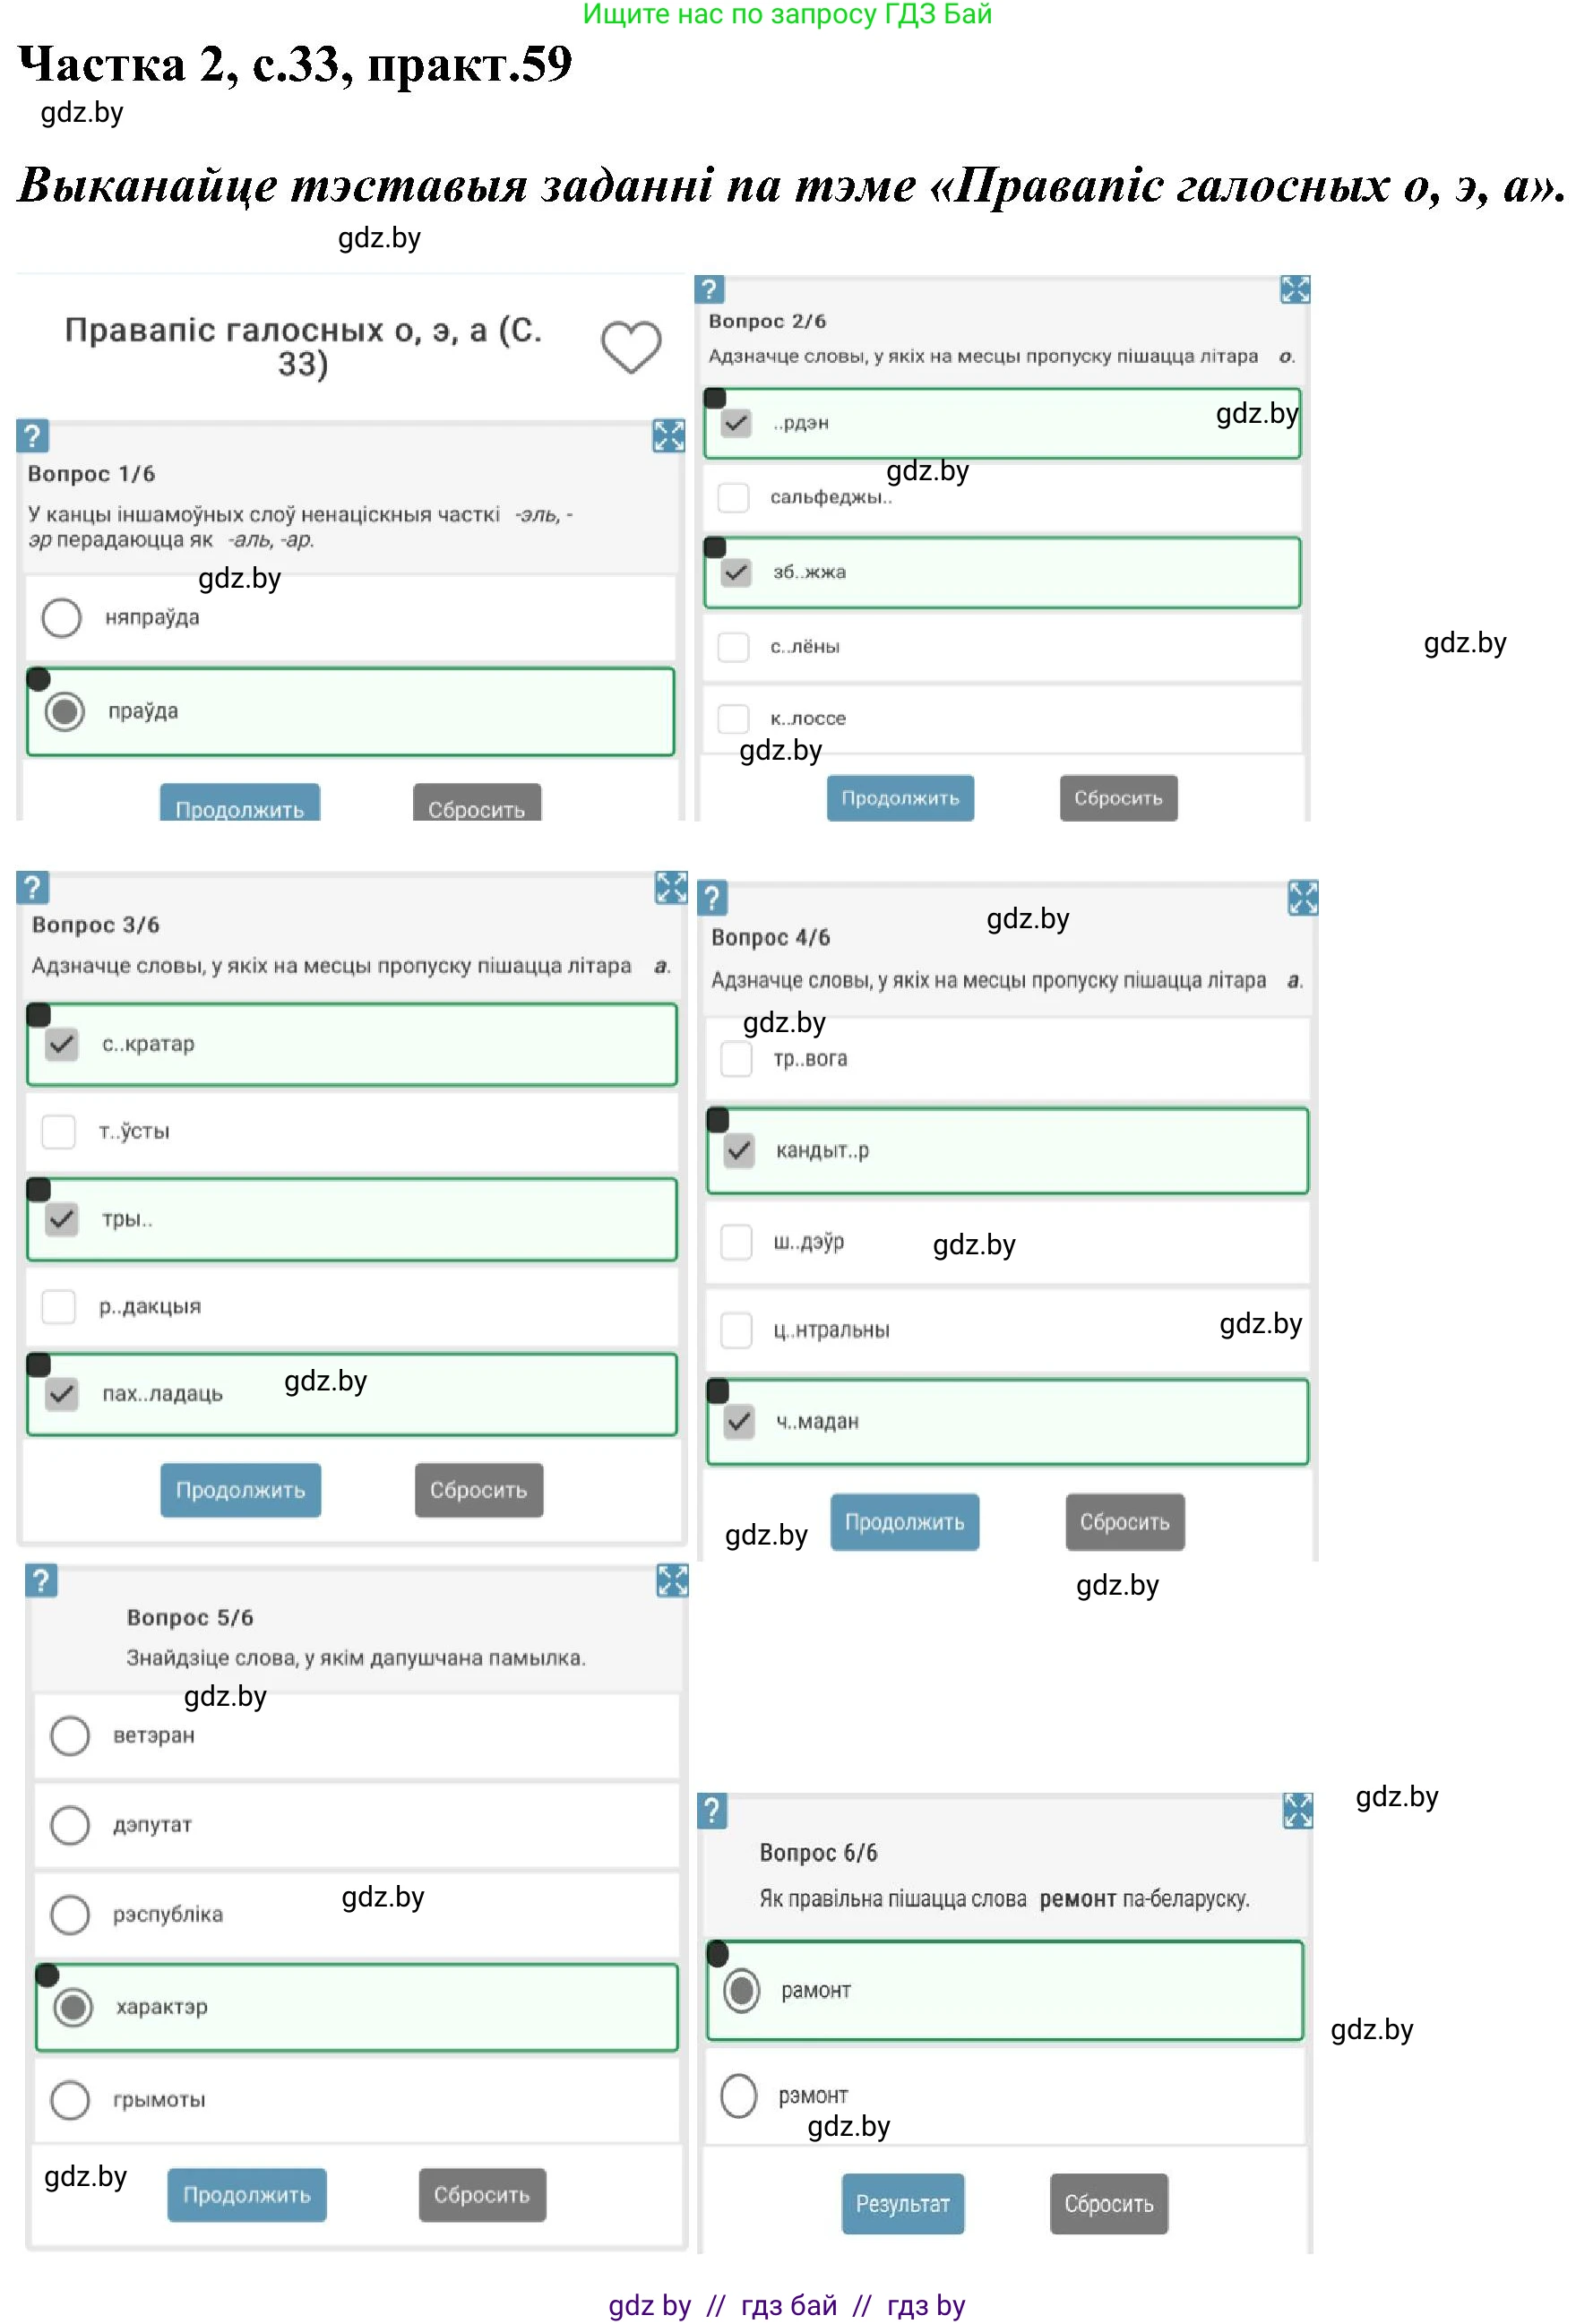Check the 'сальфеджы..' checkbox
The image size is (1576, 2324).
pyautogui.click(x=733, y=497)
